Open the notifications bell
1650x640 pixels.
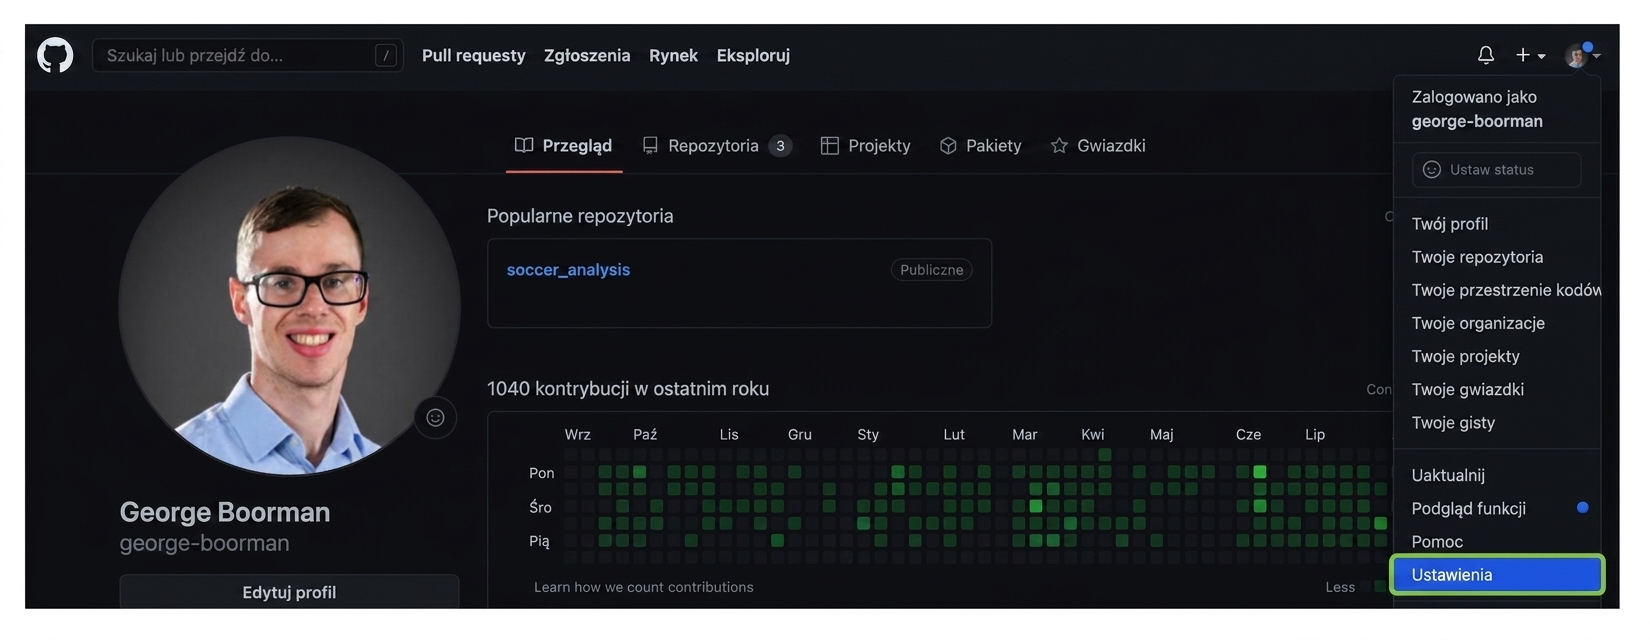click(x=1486, y=55)
